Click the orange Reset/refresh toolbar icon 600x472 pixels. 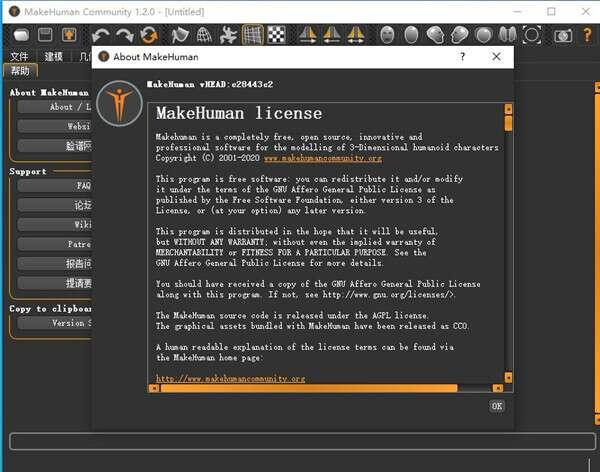click(149, 35)
